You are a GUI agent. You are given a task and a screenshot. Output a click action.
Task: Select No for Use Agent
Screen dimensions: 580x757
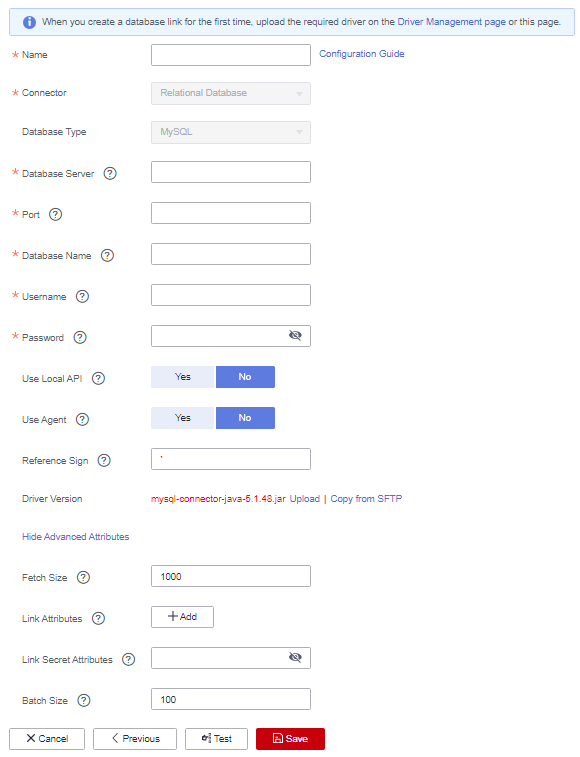[x=245, y=418]
